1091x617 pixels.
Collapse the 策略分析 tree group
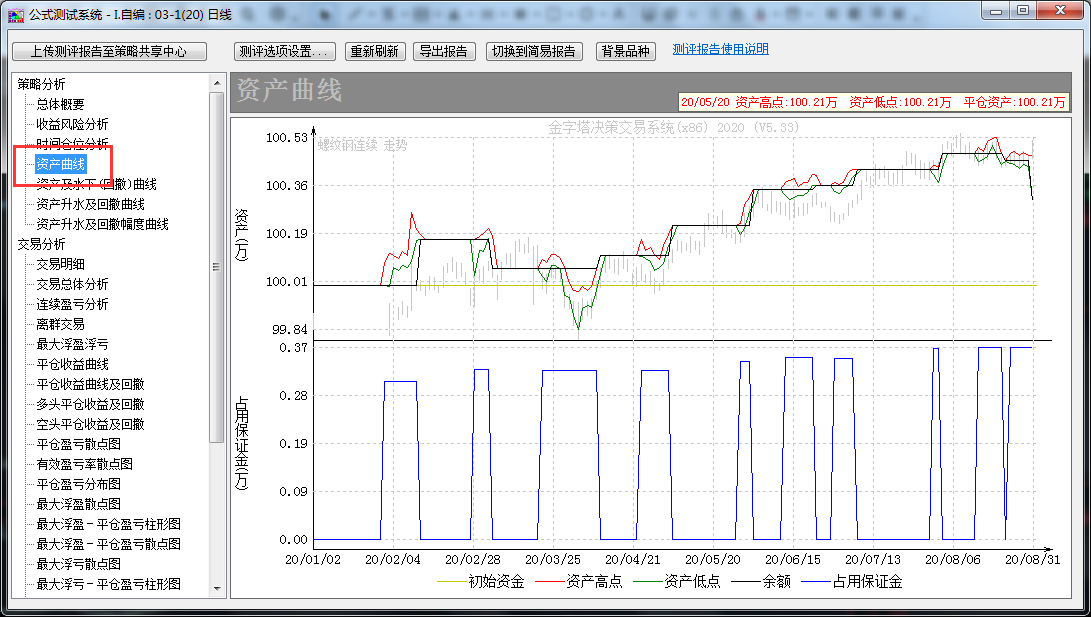coord(42,84)
